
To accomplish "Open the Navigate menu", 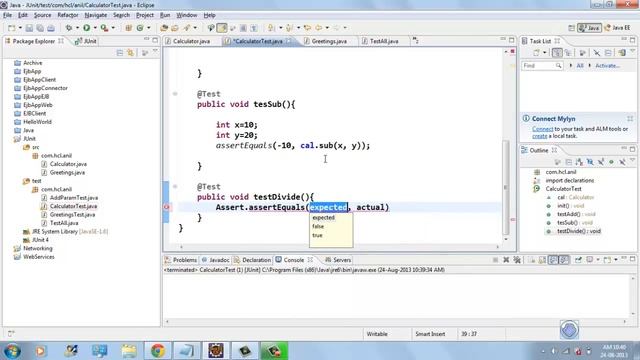I will click(96, 15).
